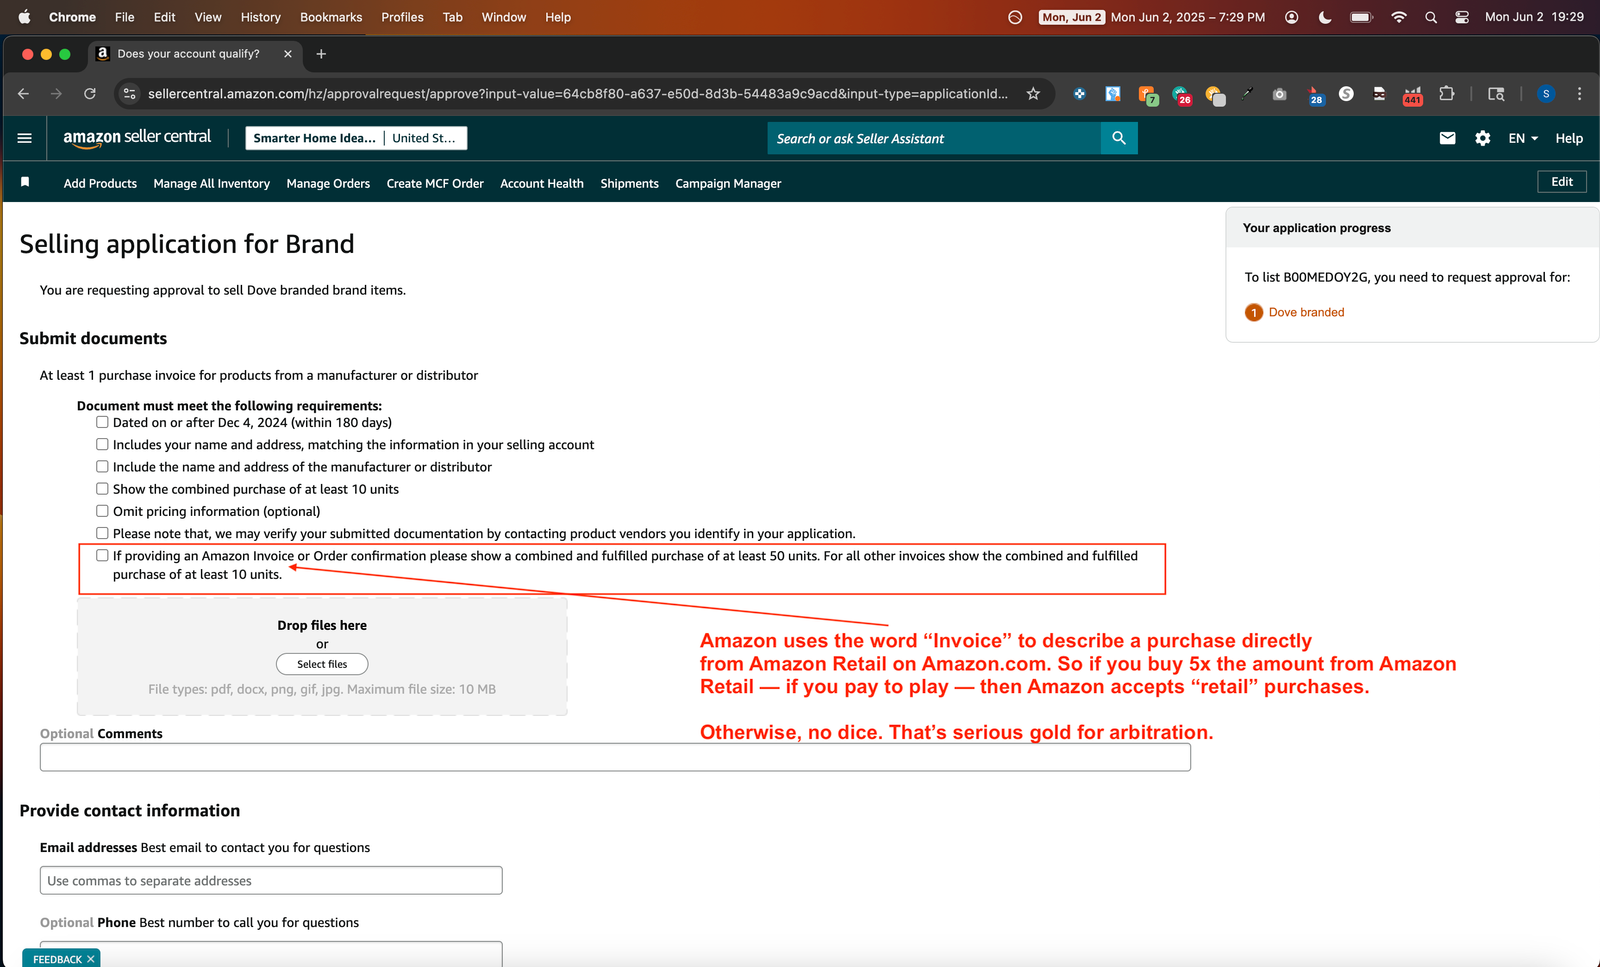Click the 'Dove branded' progress link
The width and height of the screenshot is (1600, 967).
pyautogui.click(x=1306, y=312)
